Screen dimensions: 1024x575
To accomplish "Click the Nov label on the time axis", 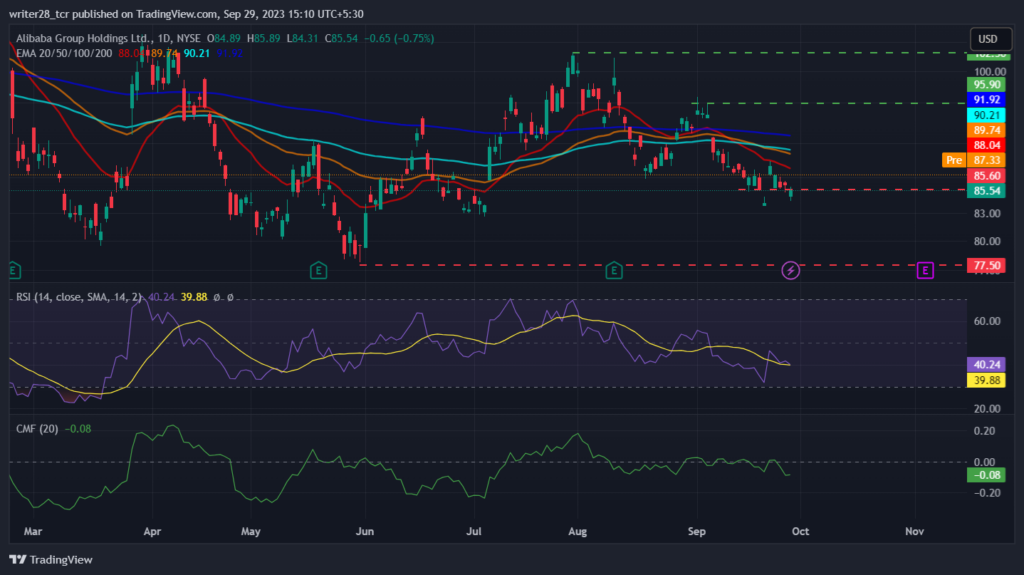I will pyautogui.click(x=914, y=531).
